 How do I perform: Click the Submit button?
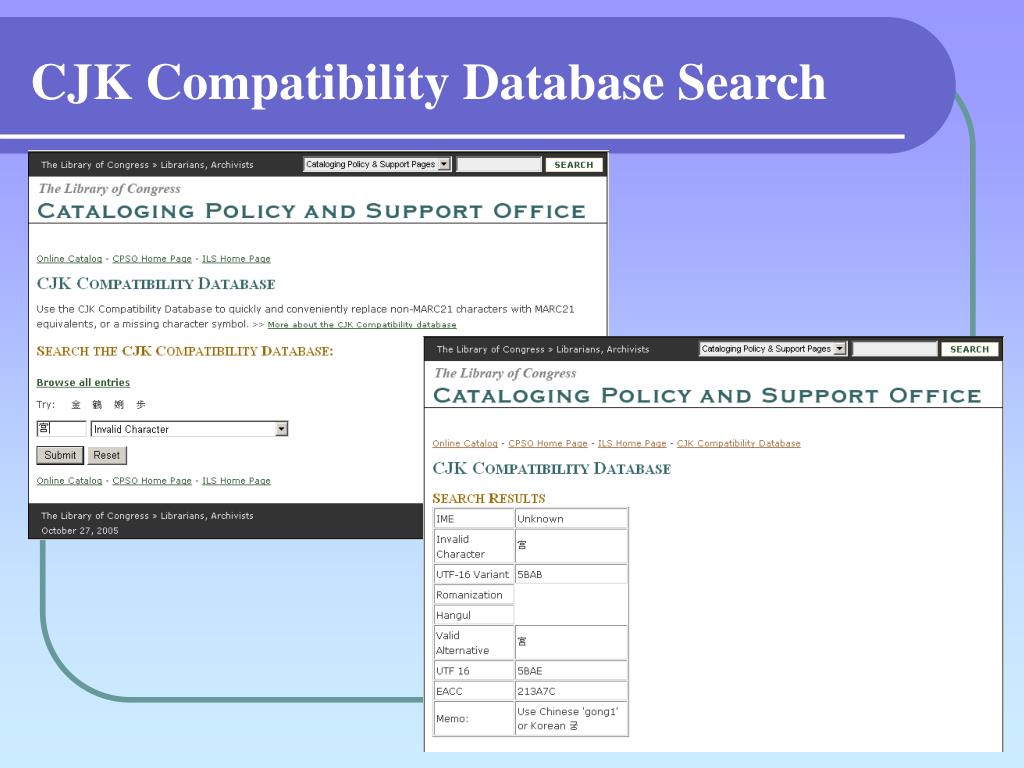pos(60,455)
